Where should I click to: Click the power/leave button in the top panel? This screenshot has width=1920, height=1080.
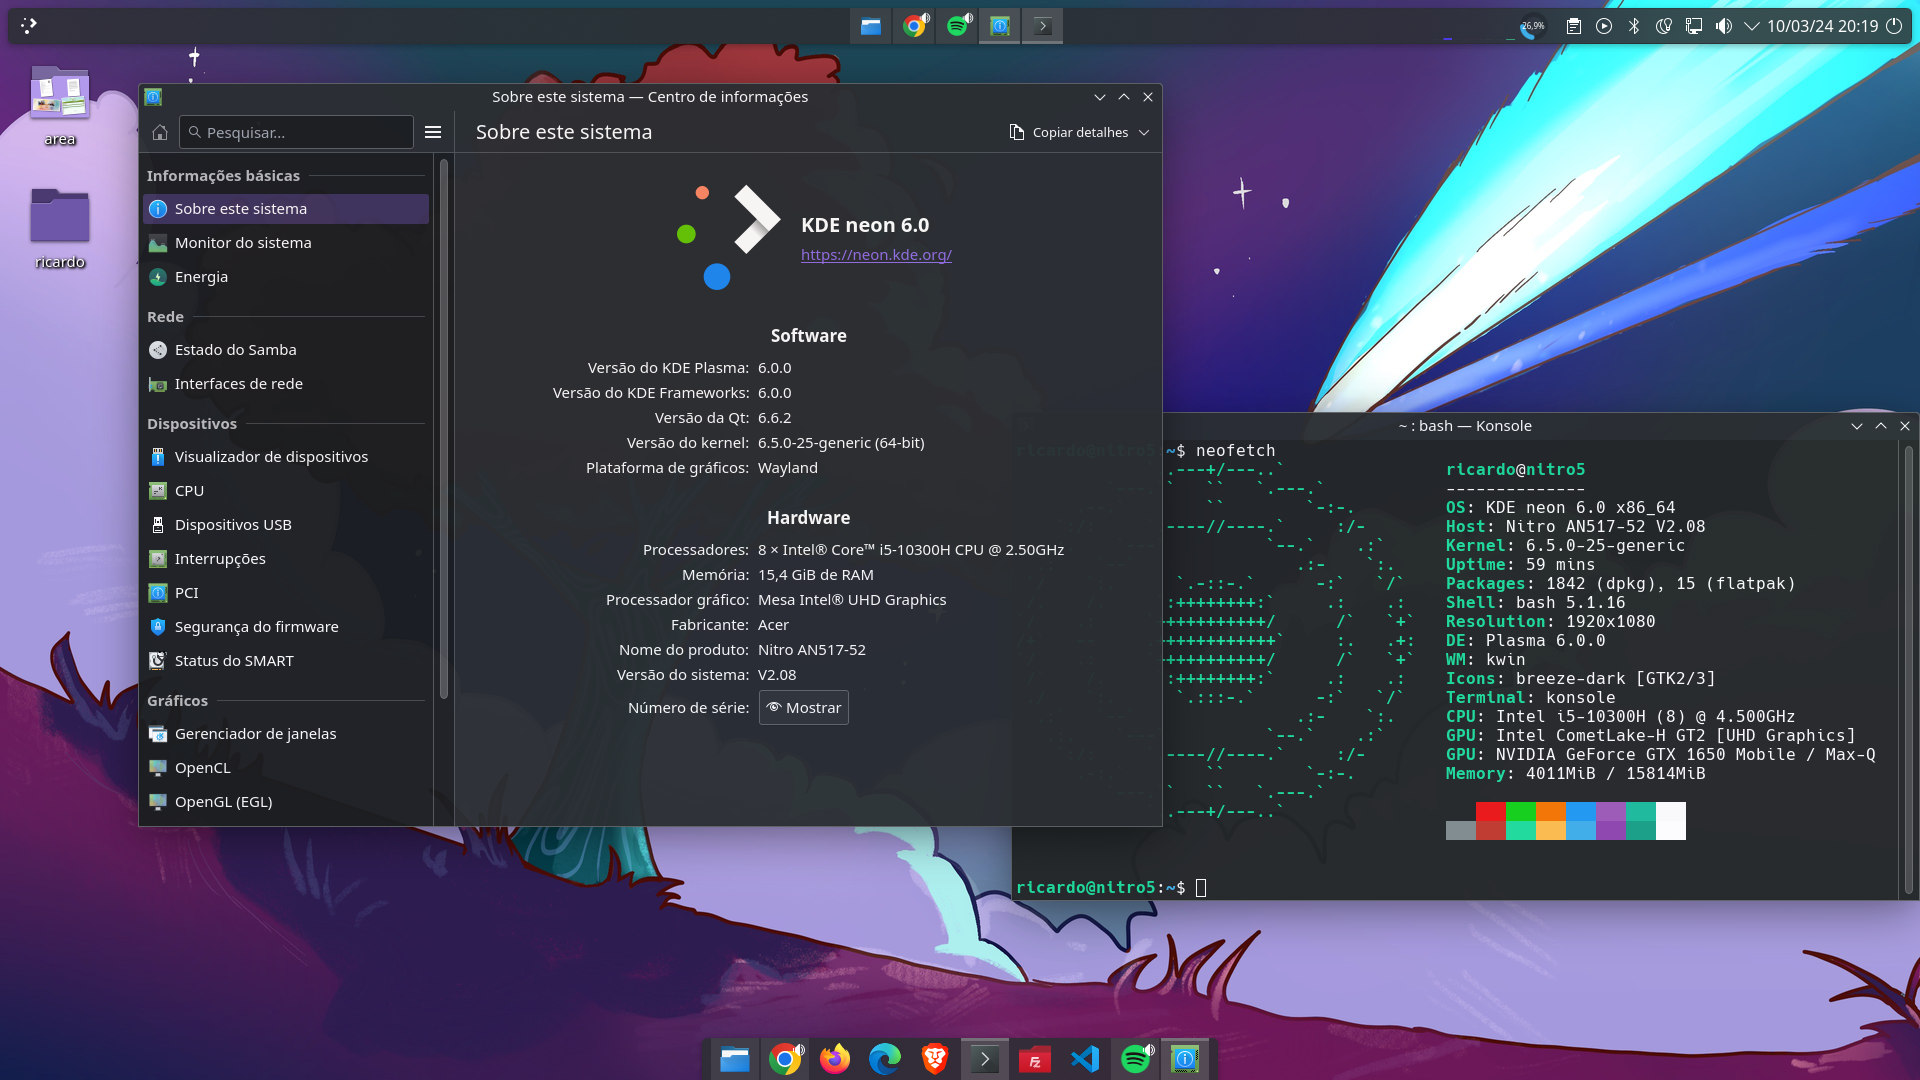pos(1894,26)
